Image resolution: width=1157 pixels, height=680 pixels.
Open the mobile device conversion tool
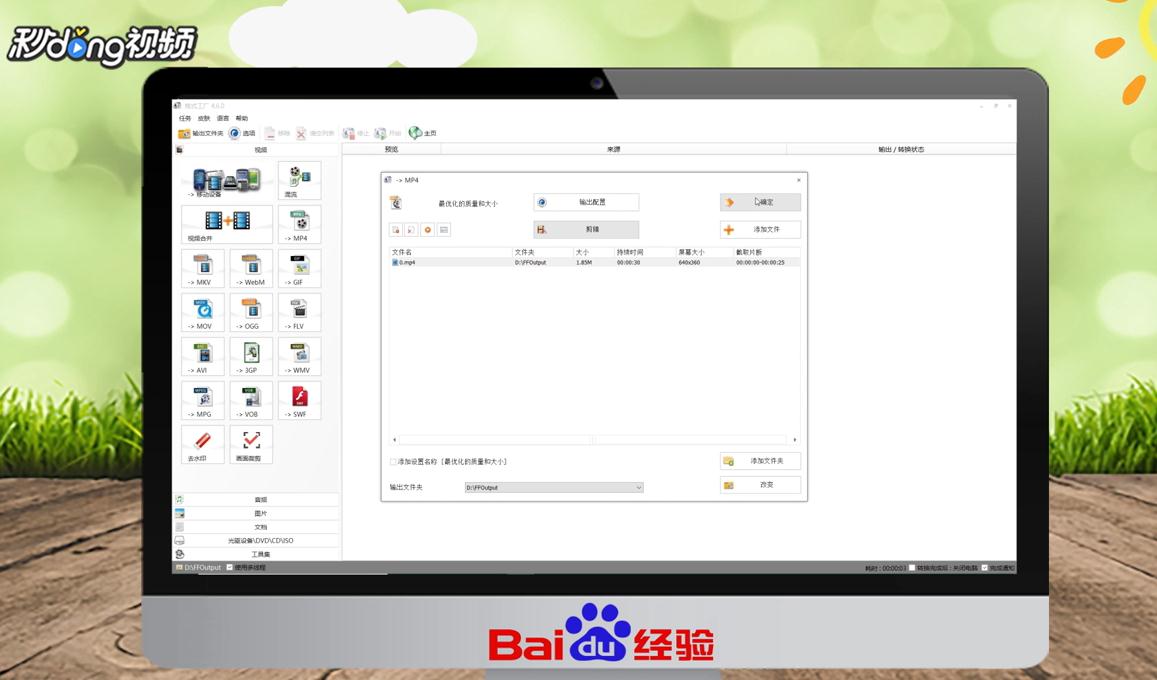tap(227, 181)
